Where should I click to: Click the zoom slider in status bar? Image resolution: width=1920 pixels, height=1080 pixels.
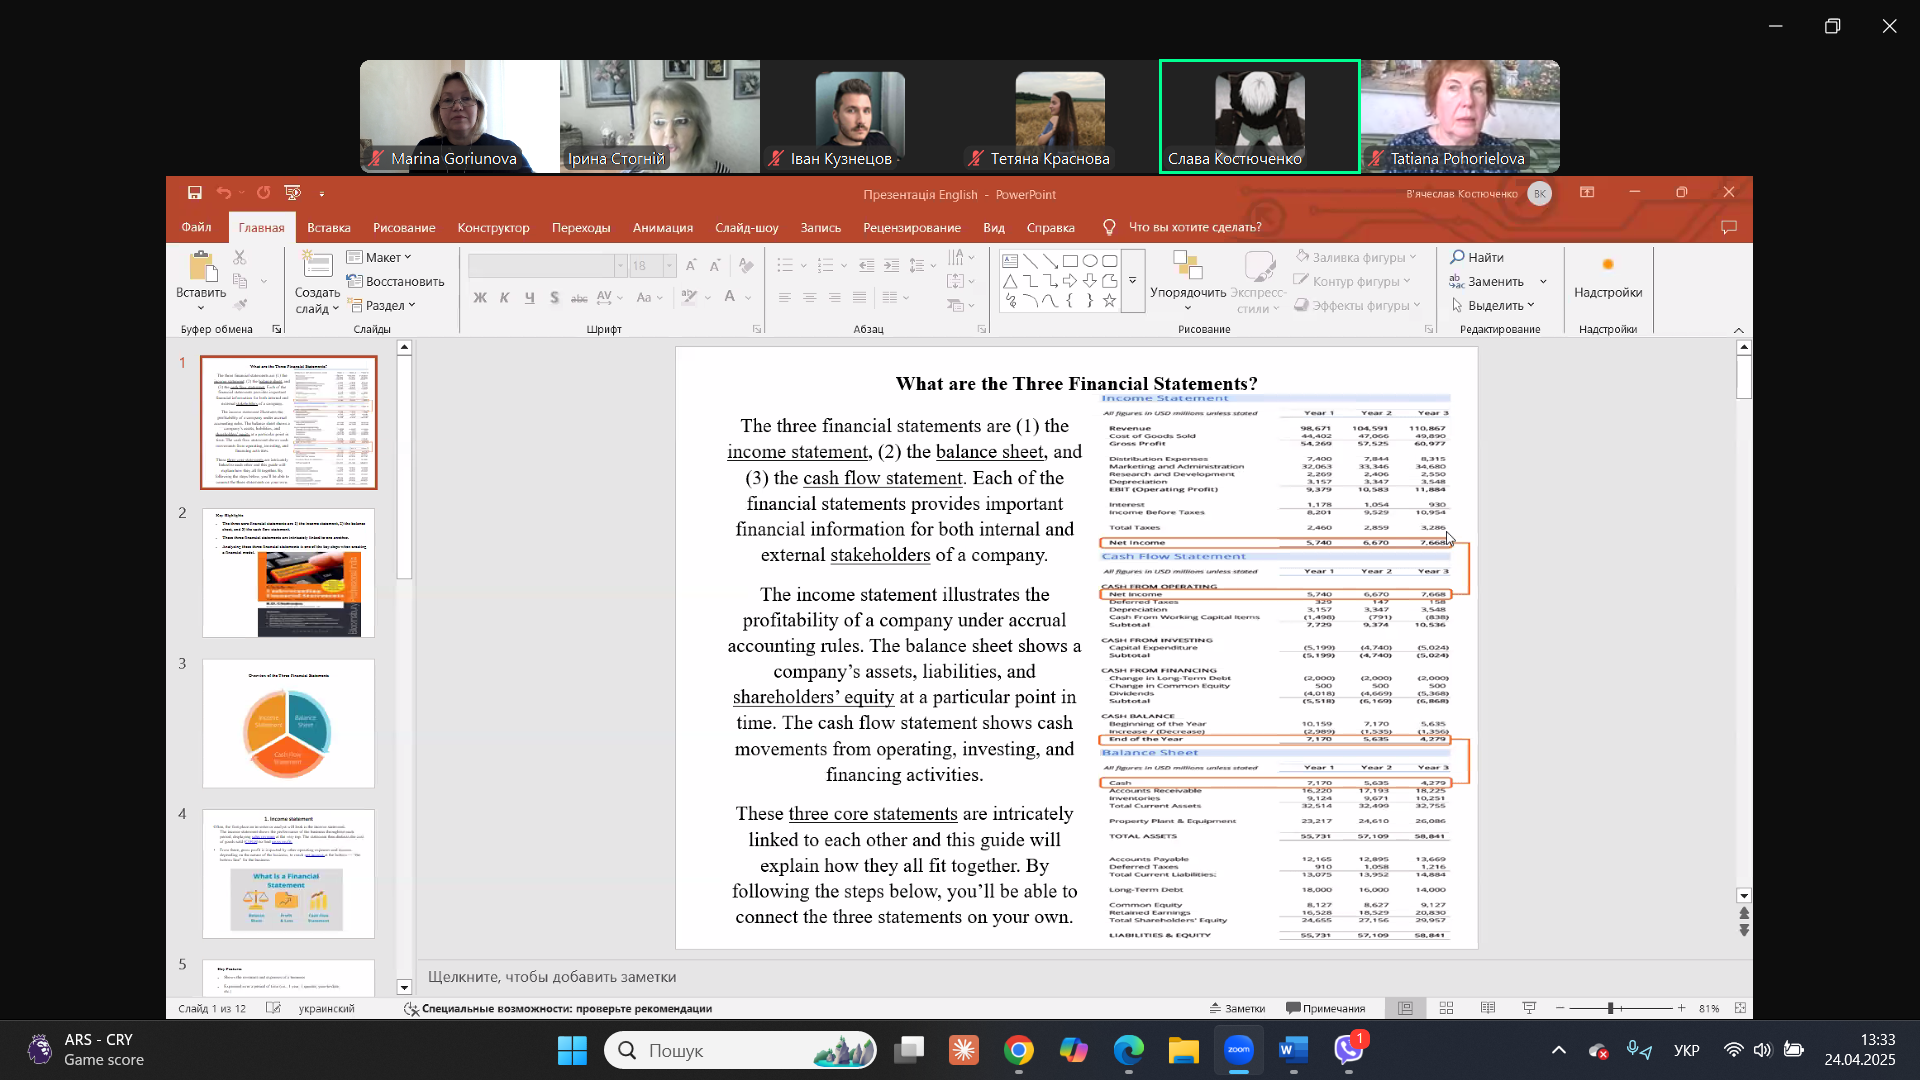[1611, 1008]
